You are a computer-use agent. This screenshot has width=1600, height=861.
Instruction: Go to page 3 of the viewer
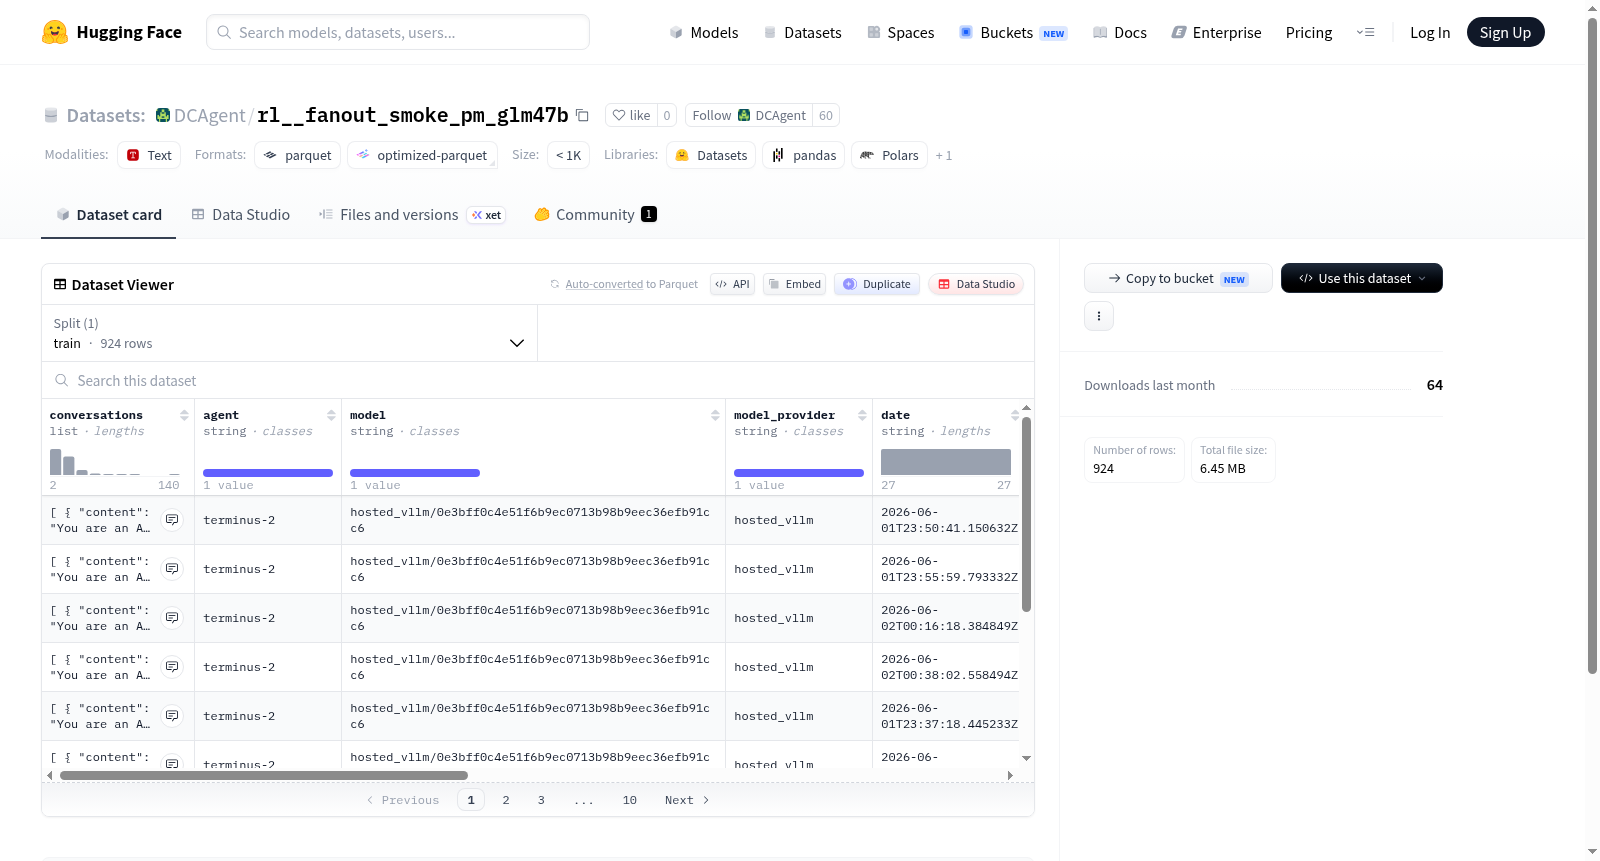pyautogui.click(x=541, y=800)
